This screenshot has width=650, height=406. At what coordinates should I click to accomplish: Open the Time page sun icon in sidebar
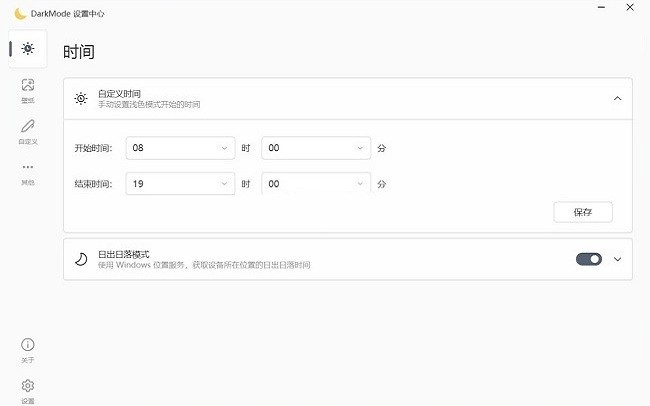click(27, 49)
